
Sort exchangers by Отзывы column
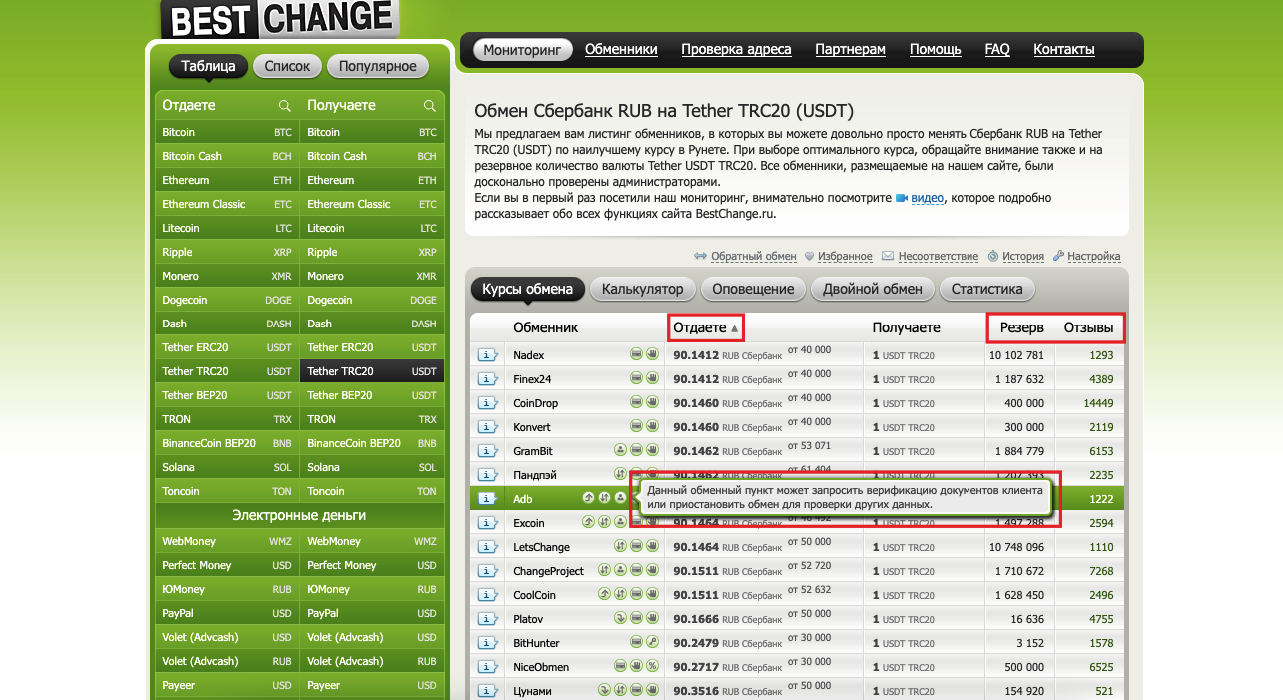(x=1088, y=328)
